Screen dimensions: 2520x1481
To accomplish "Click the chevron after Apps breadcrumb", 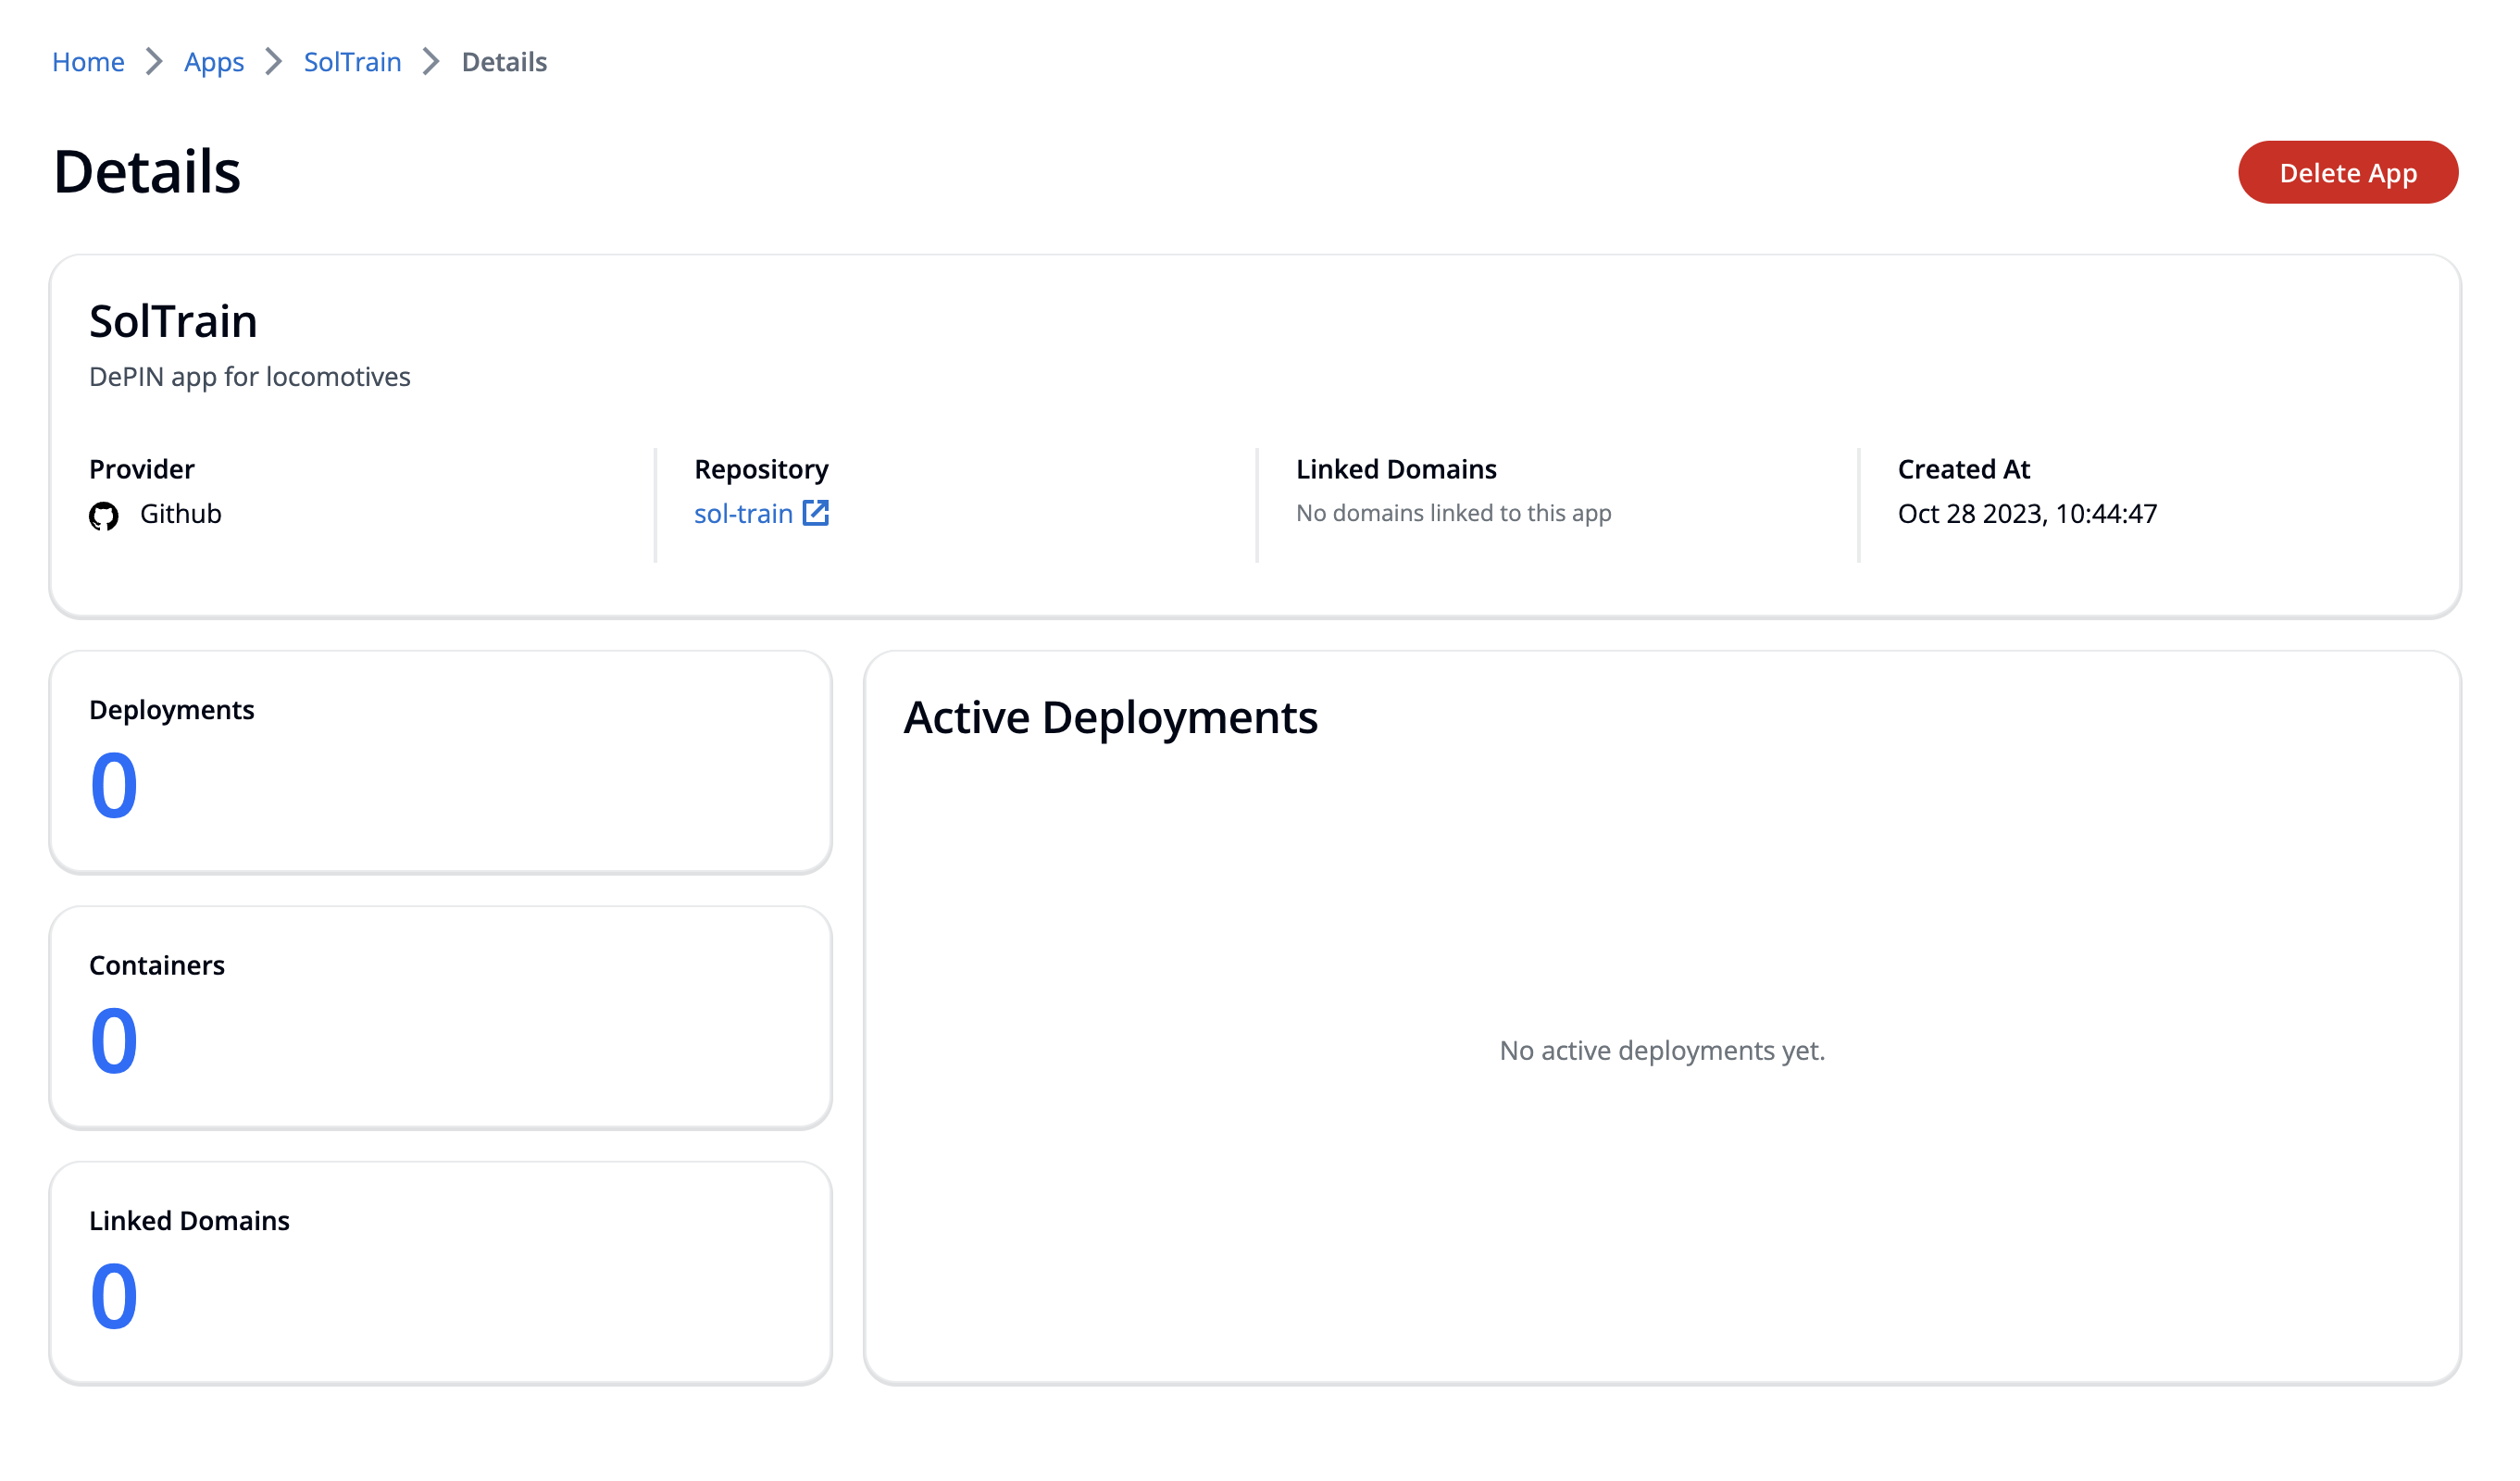I will point(274,62).
